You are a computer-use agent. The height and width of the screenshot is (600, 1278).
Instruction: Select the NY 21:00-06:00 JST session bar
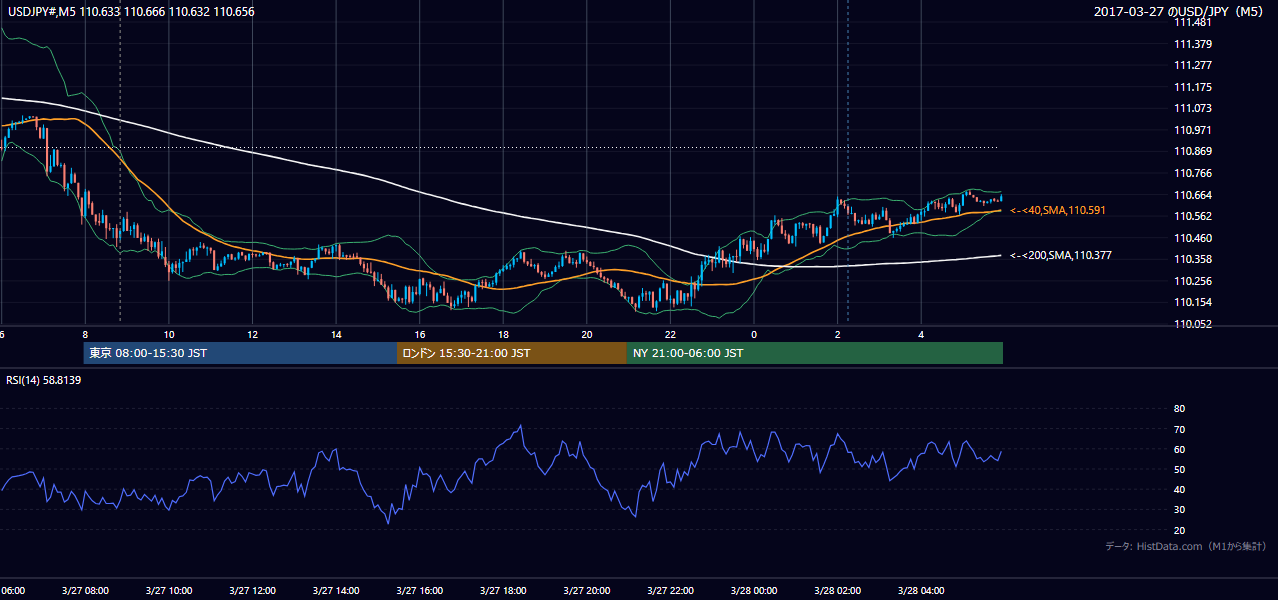815,353
